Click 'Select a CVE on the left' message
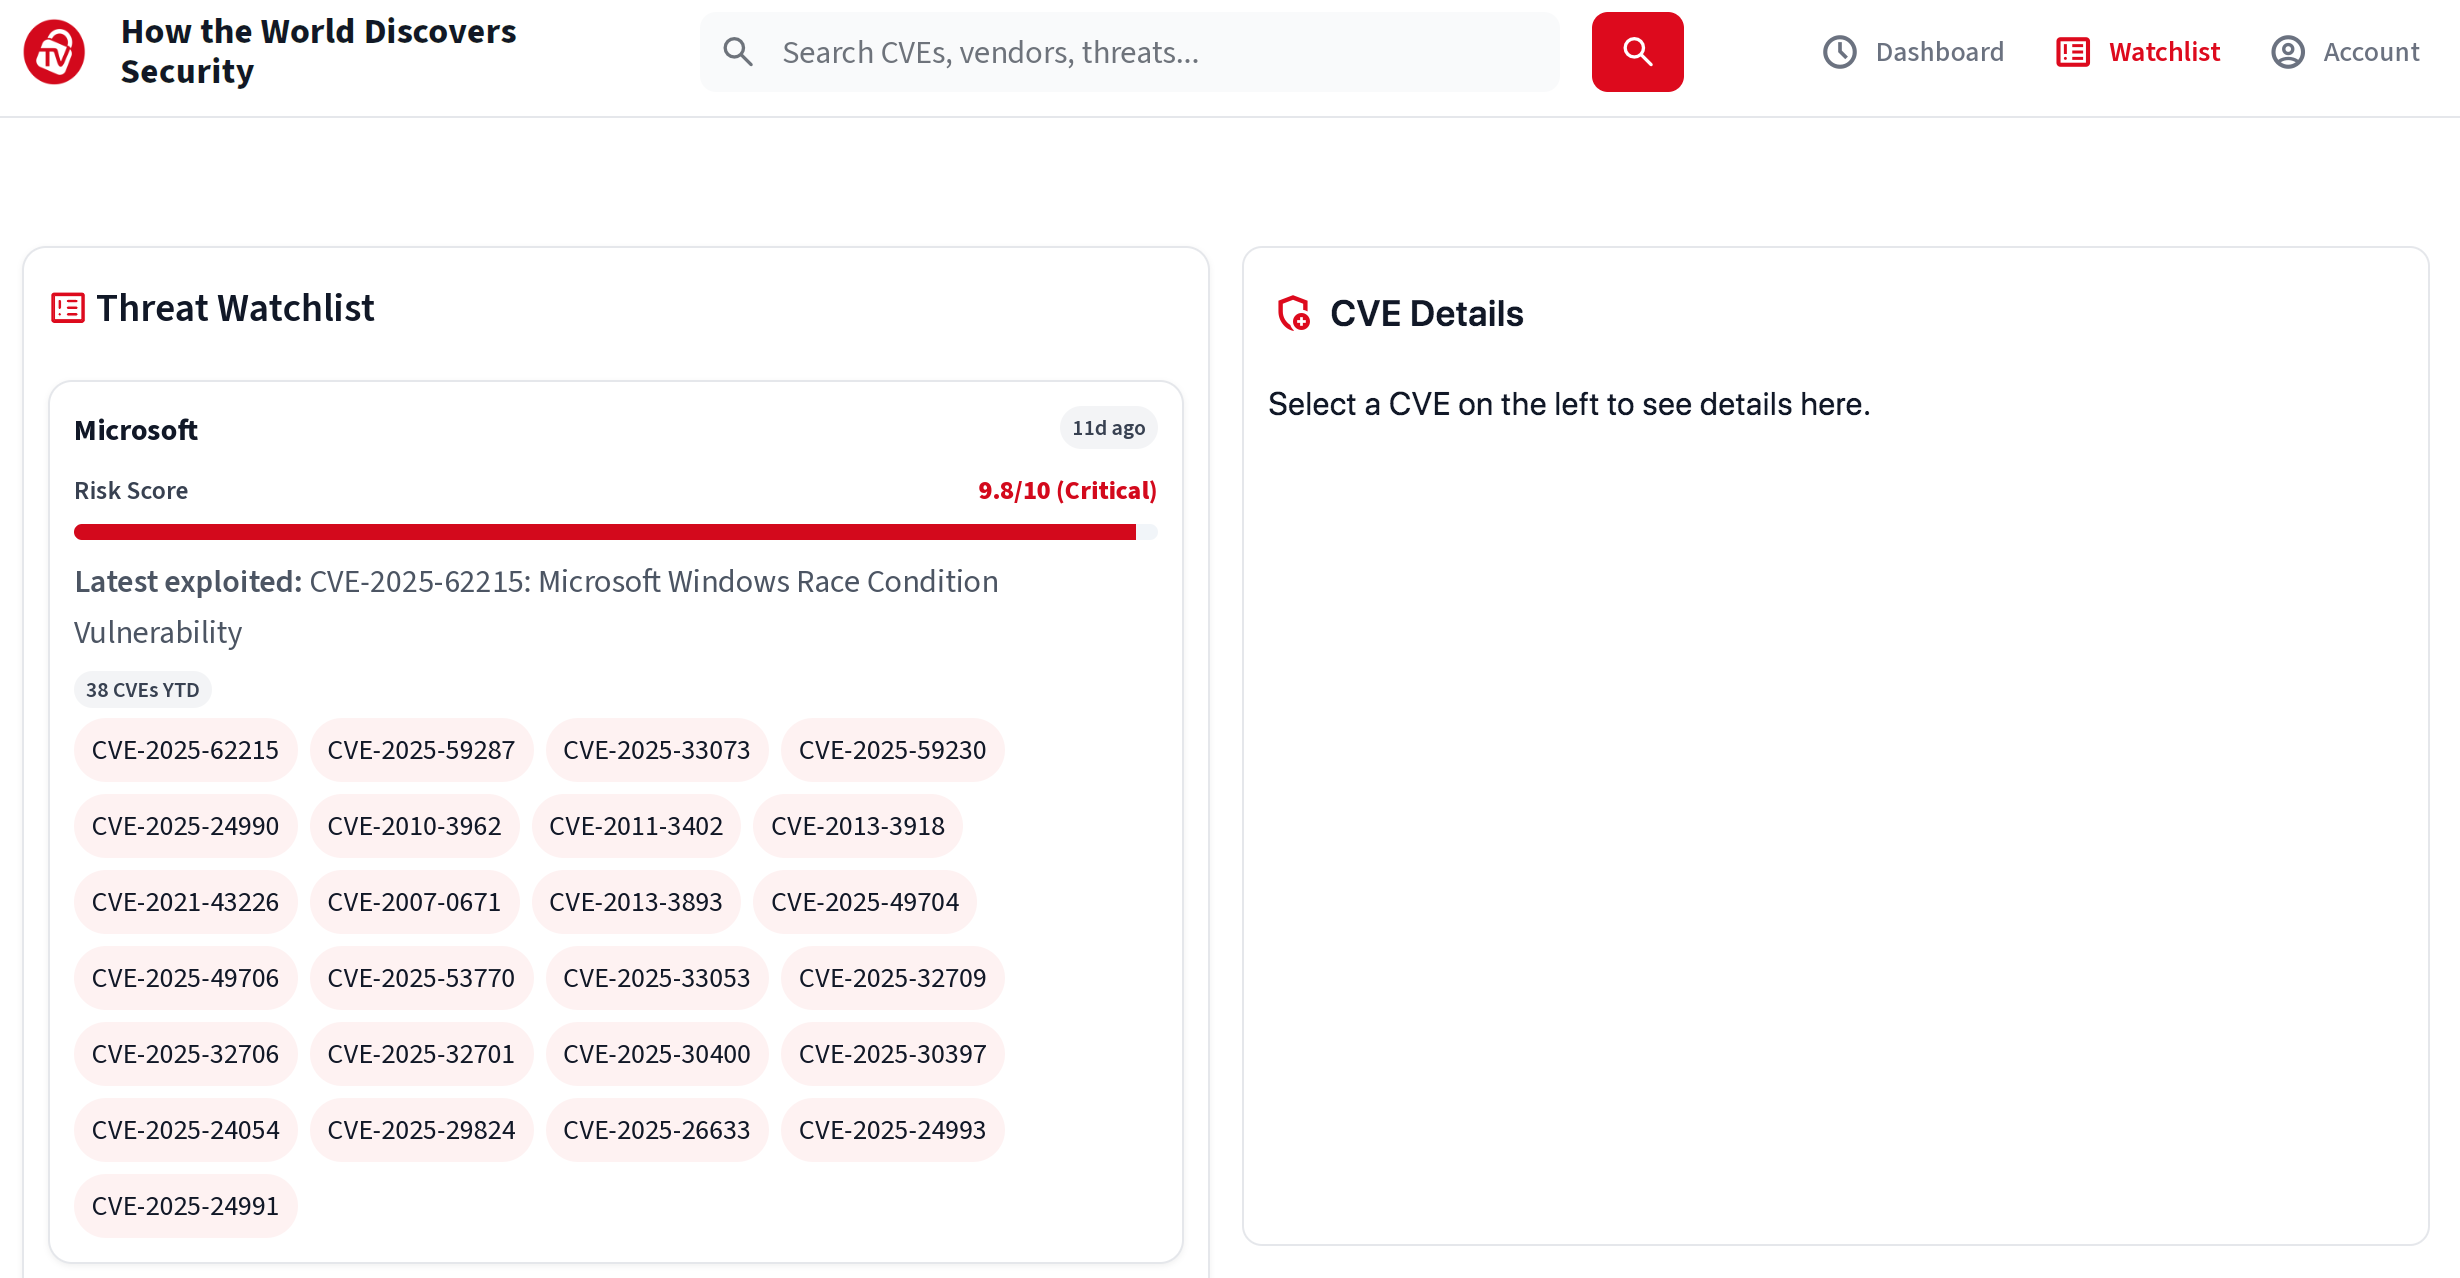Image resolution: width=2460 pixels, height=1278 pixels. click(1569, 404)
